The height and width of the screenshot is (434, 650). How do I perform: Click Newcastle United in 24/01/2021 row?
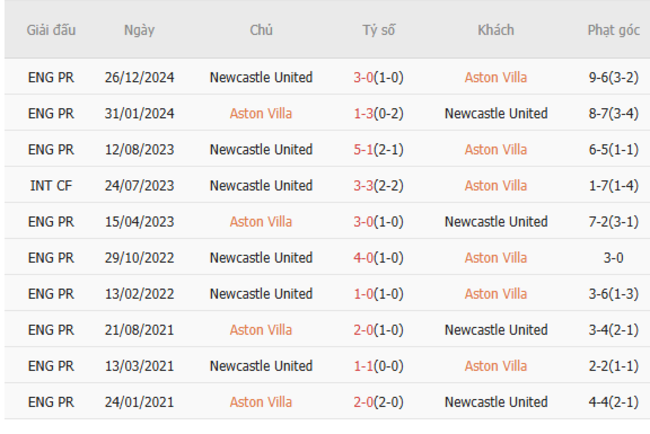495,401
